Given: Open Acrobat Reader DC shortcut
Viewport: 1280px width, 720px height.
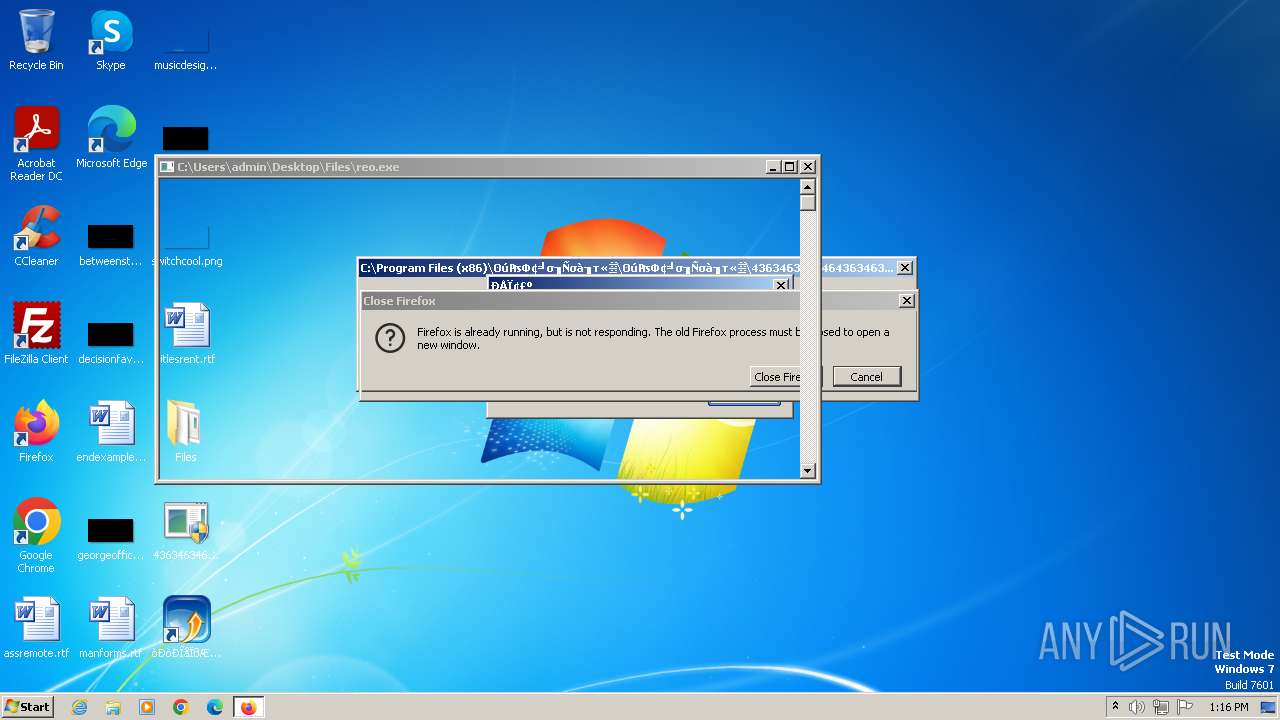Looking at the screenshot, I should [36, 144].
